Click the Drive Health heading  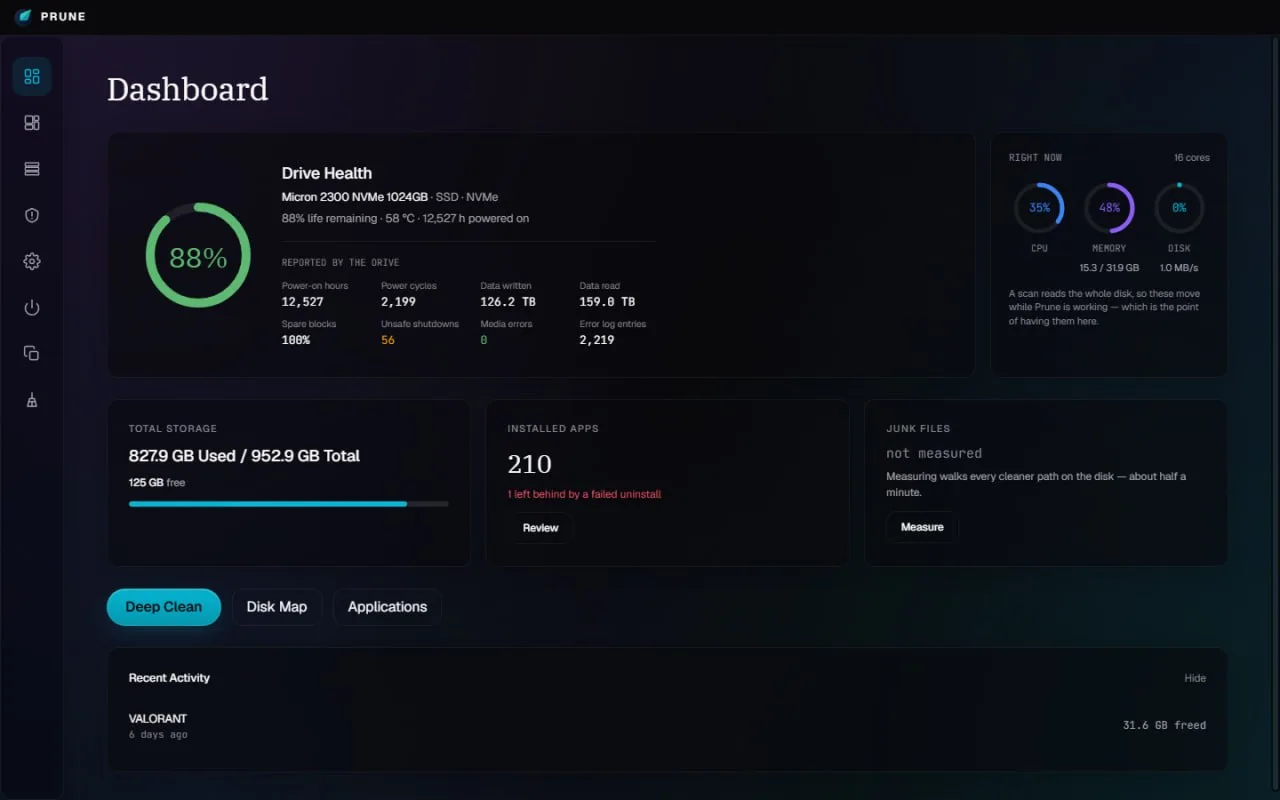[327, 173]
